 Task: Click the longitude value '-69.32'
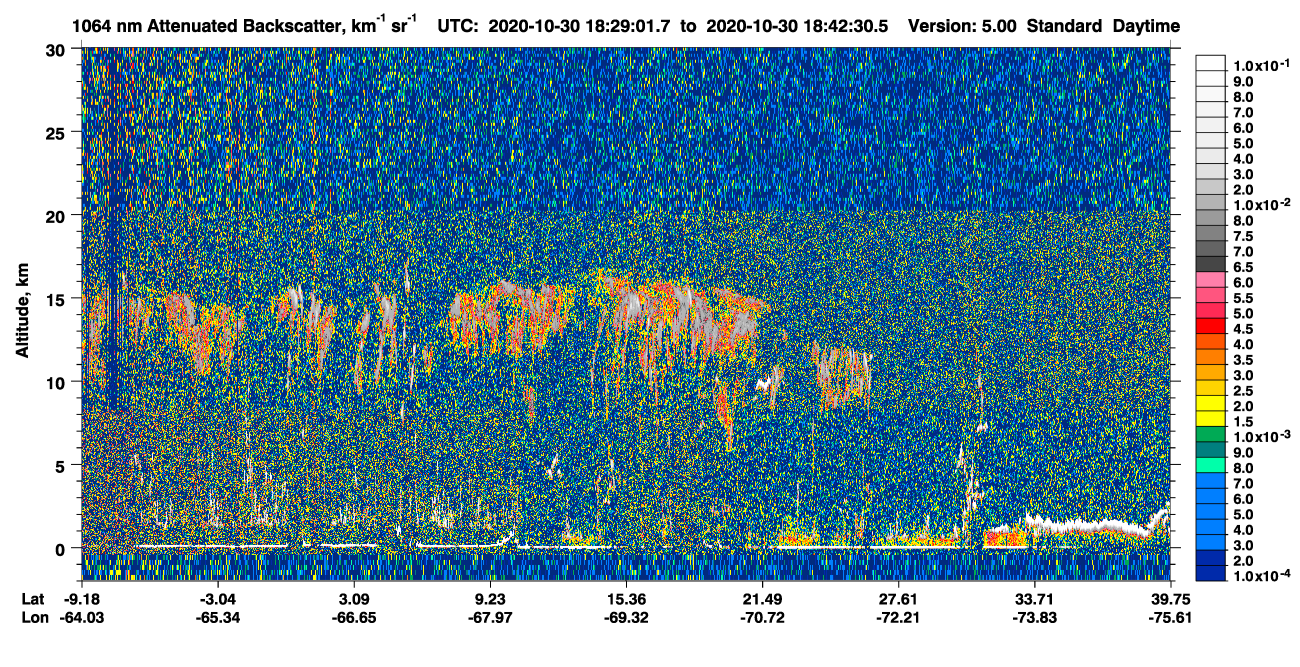coord(626,617)
